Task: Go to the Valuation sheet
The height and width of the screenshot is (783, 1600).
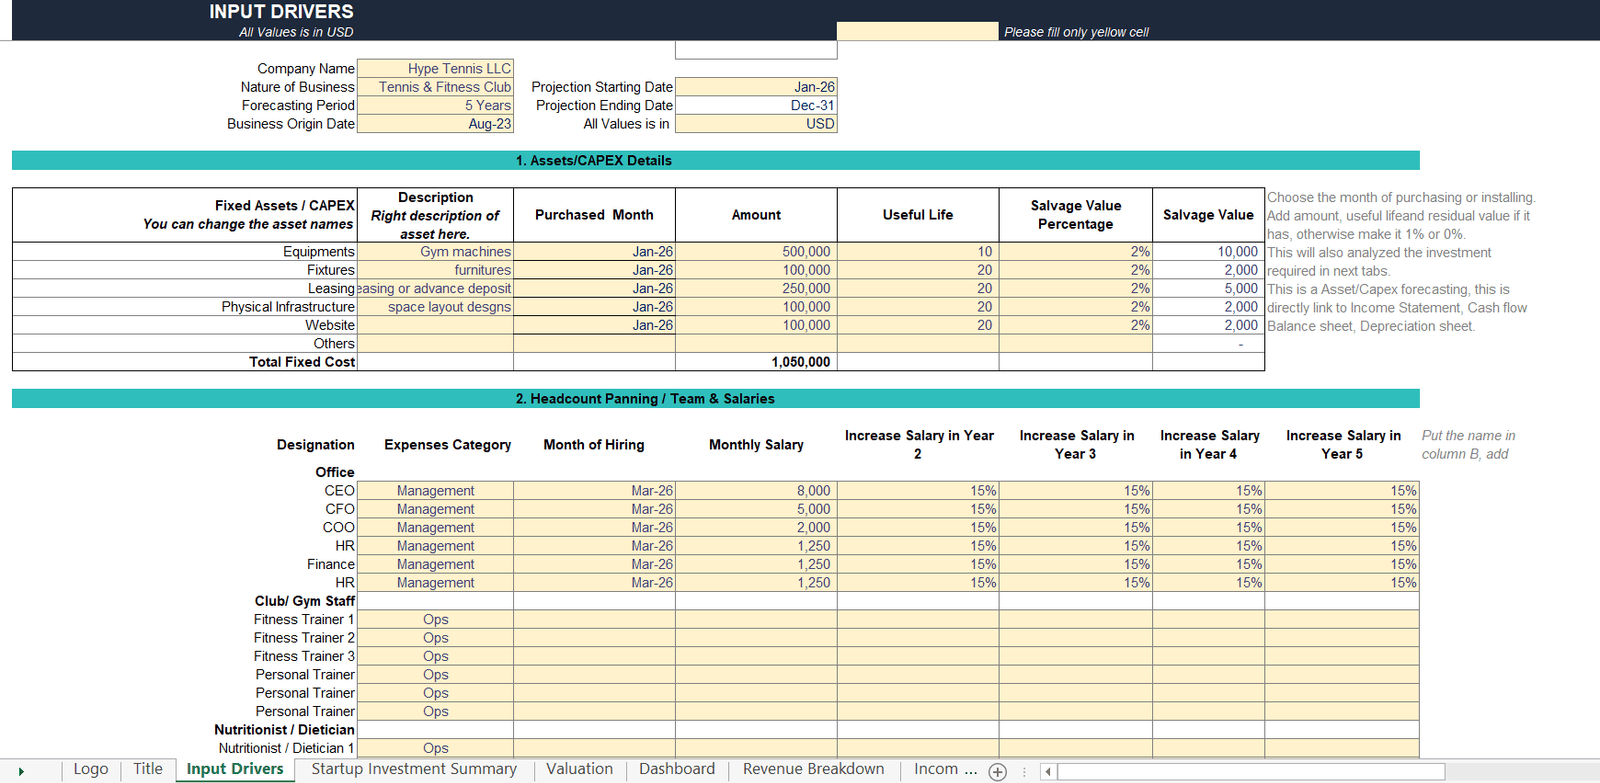Action: tap(579, 769)
